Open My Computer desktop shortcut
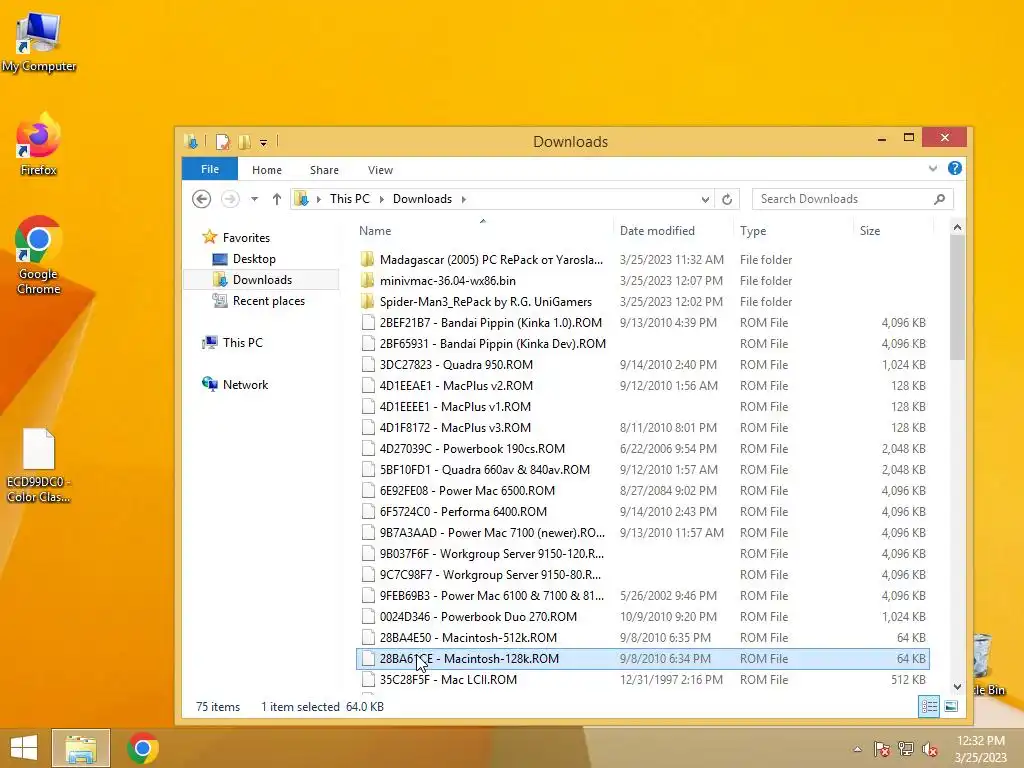This screenshot has height=768, width=1024. pyautogui.click(x=39, y=42)
